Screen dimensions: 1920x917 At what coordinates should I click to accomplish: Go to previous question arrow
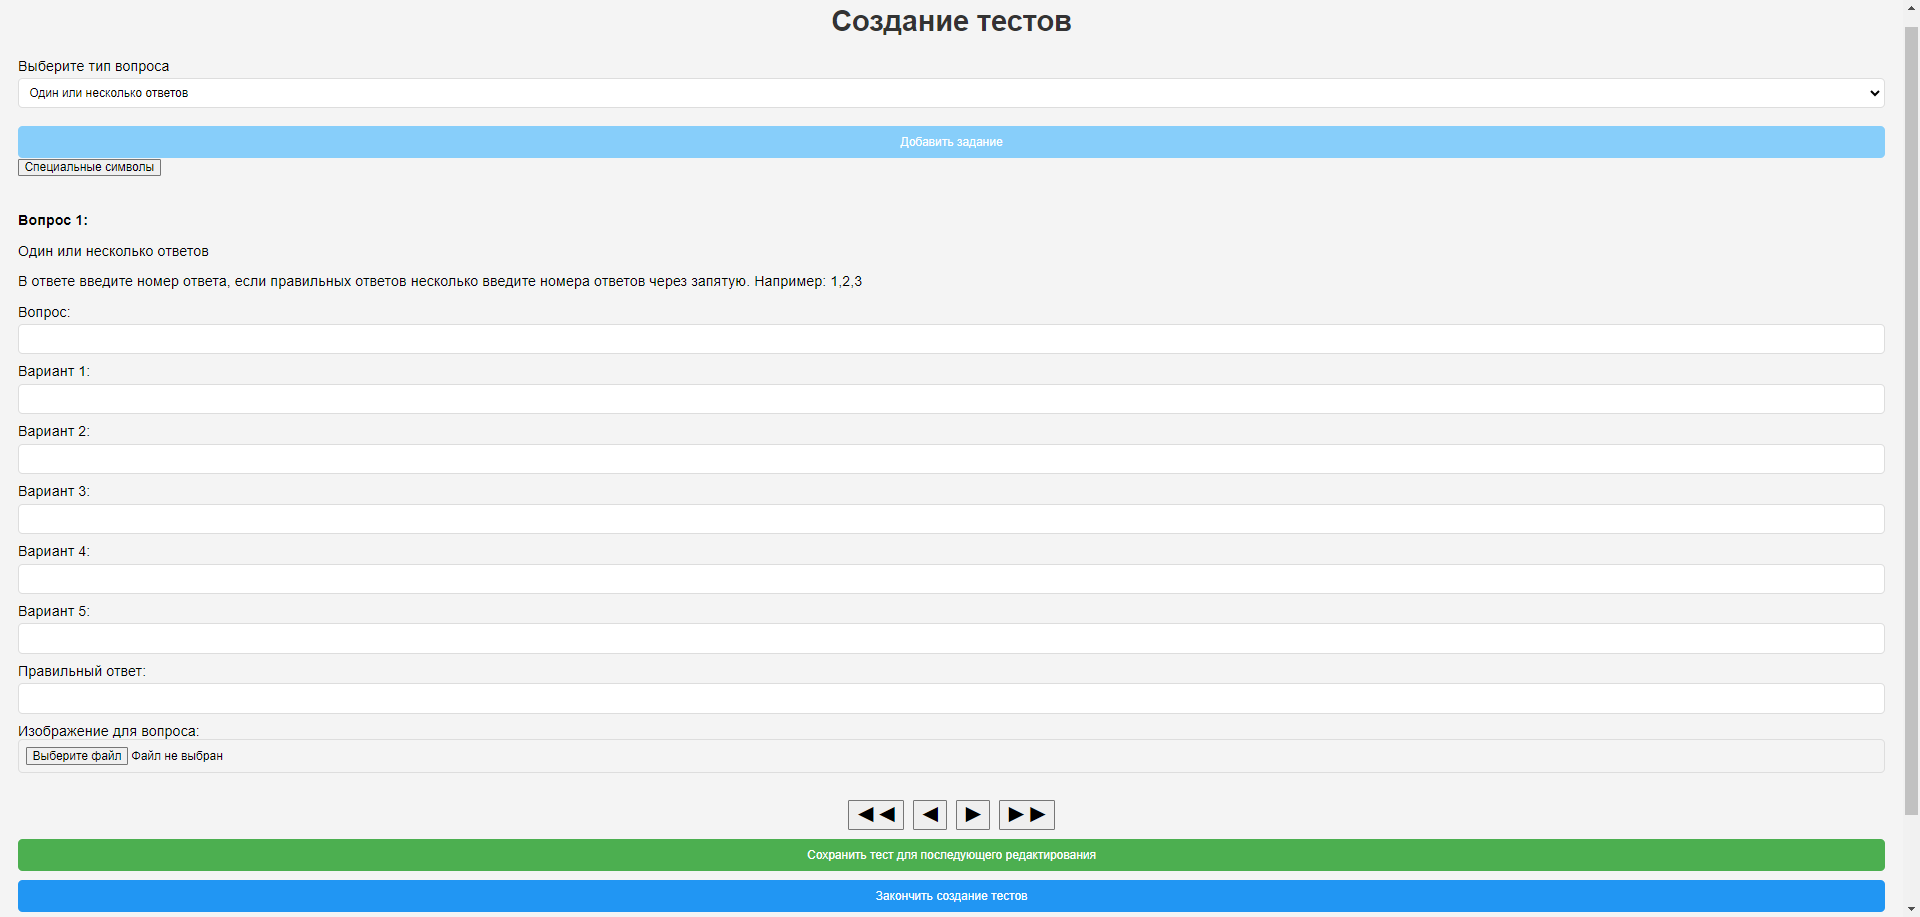pyautogui.click(x=929, y=815)
